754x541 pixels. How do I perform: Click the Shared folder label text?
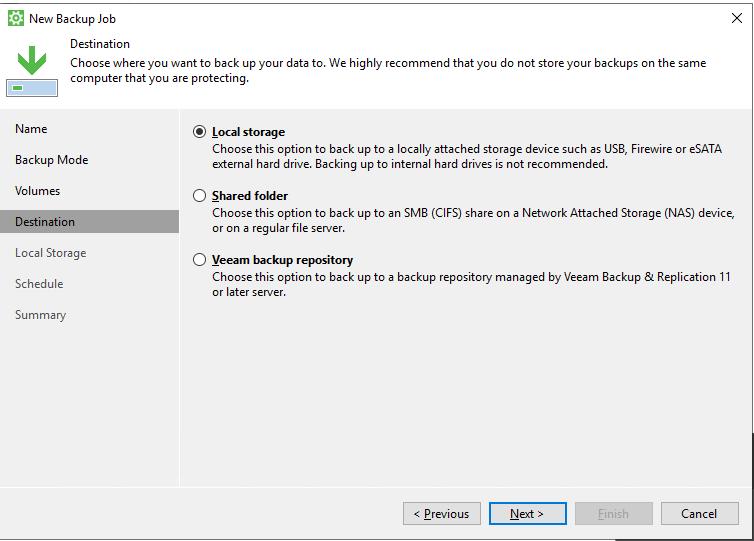coord(250,196)
